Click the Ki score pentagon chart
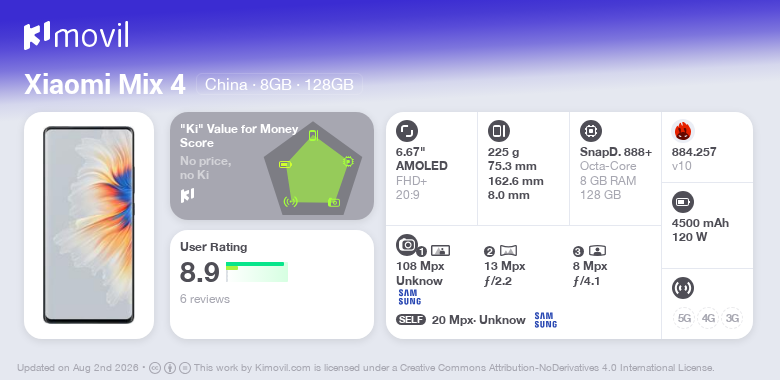Image resolution: width=780 pixels, height=380 pixels. click(x=313, y=168)
